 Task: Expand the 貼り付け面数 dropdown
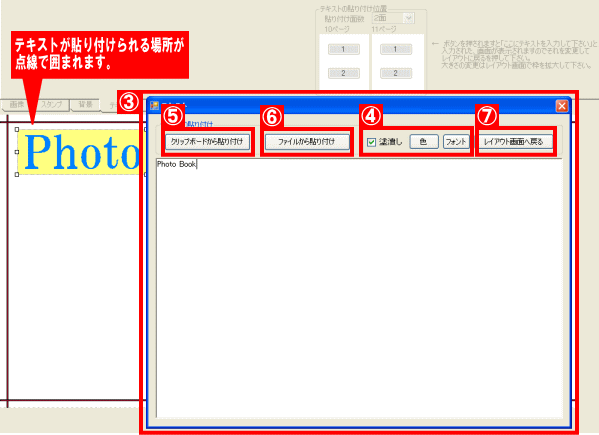tap(408, 18)
